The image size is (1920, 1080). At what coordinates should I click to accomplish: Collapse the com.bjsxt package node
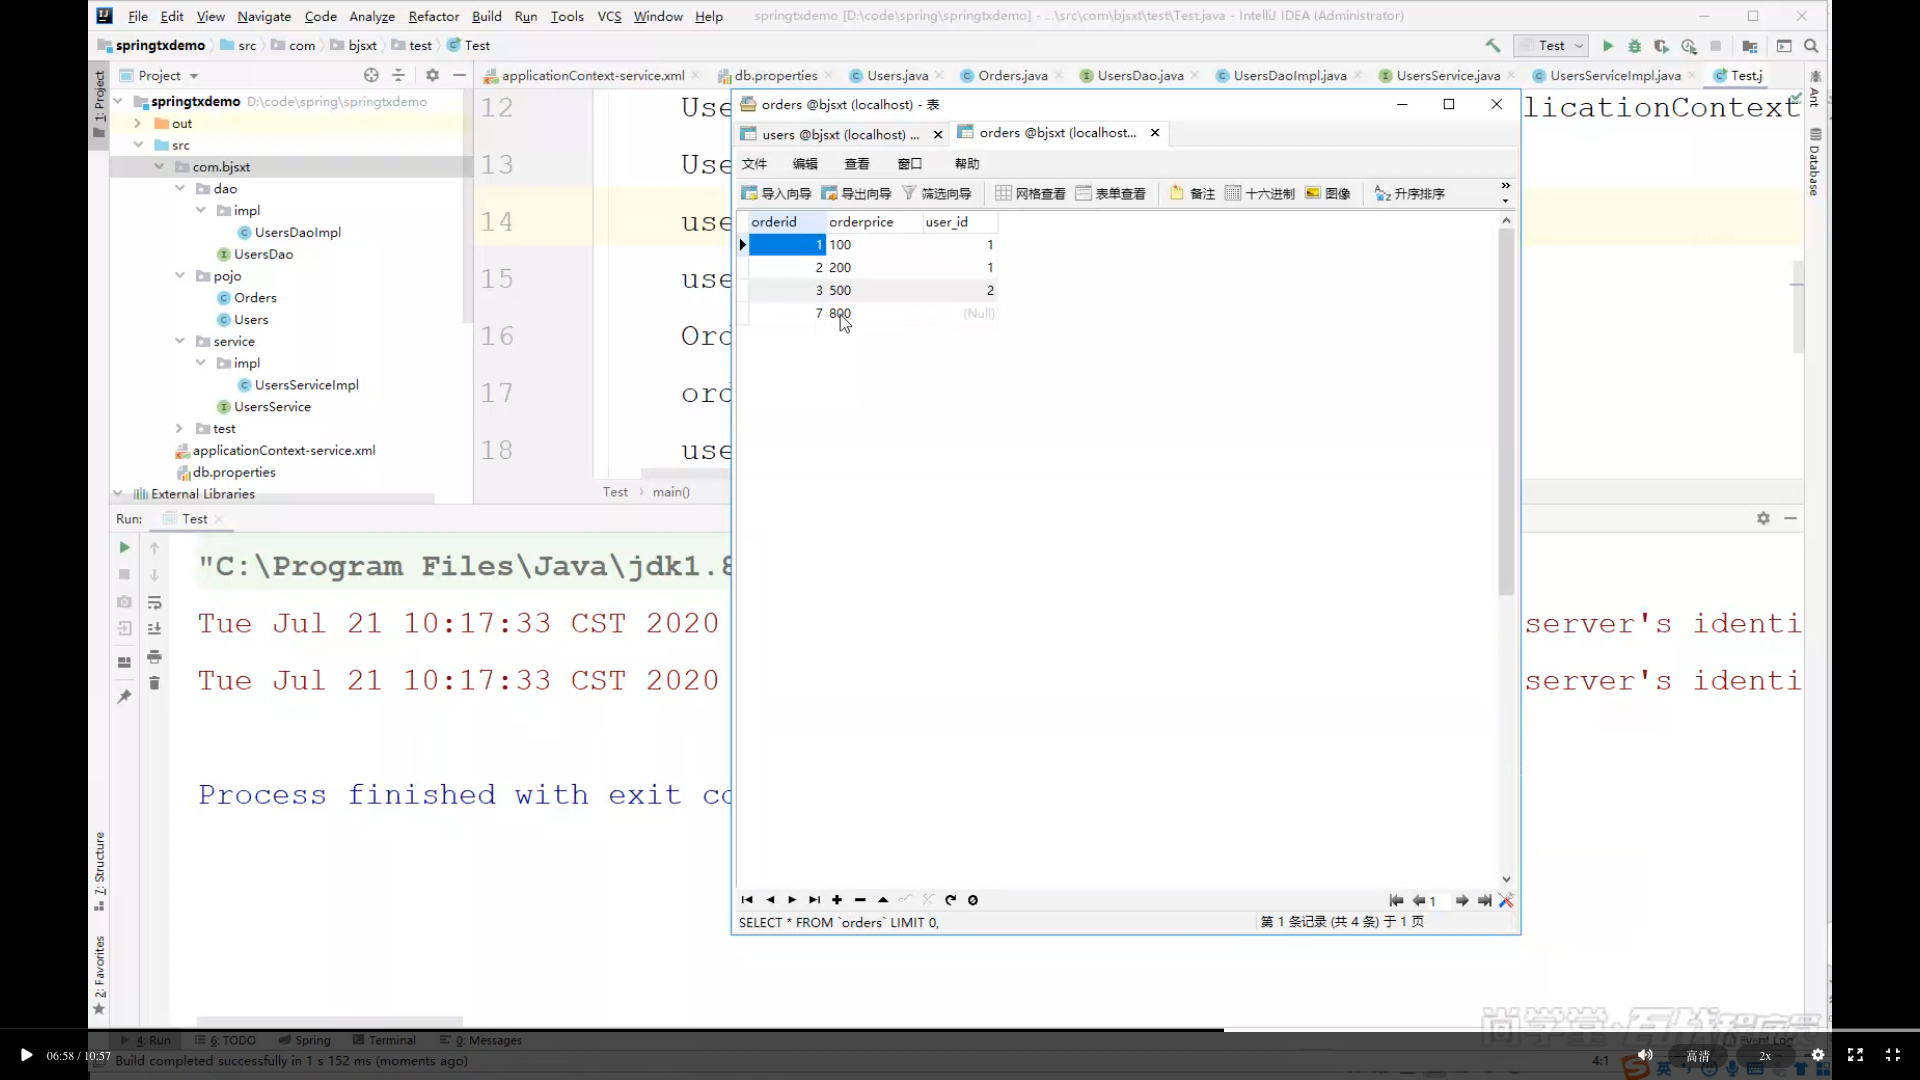[159, 167]
